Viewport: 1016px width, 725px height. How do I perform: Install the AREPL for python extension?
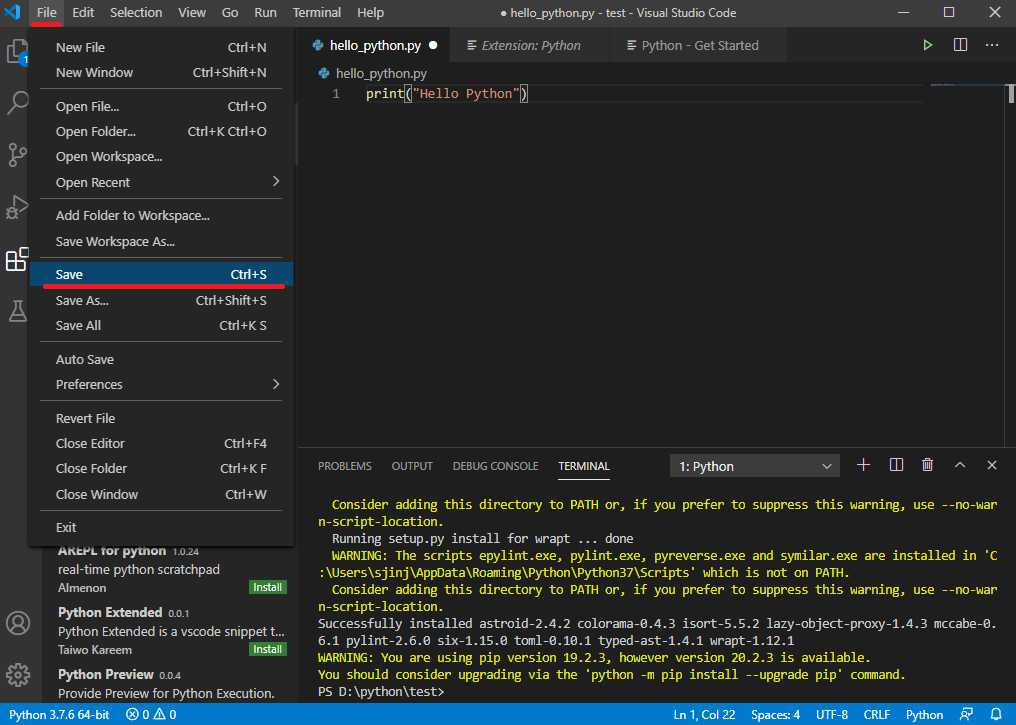[x=268, y=587]
